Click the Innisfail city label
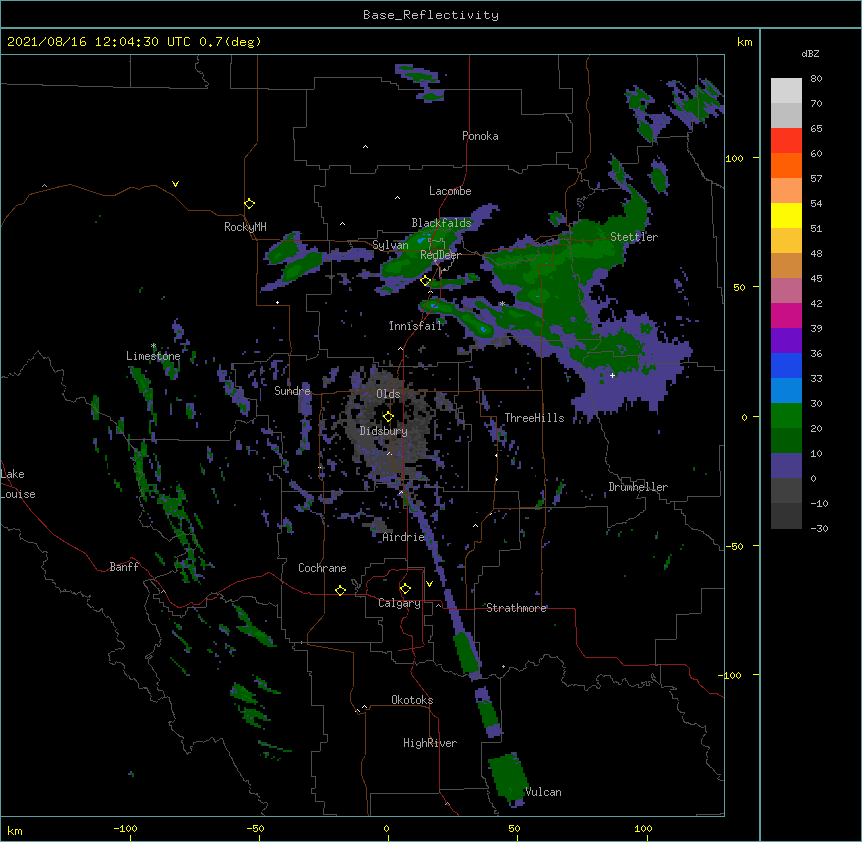The height and width of the screenshot is (842, 862). click(x=415, y=326)
